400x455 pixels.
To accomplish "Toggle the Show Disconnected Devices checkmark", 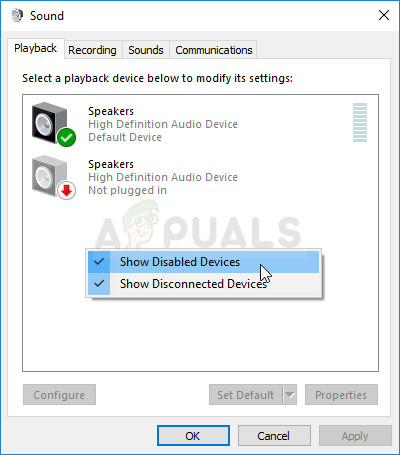I will click(99, 284).
